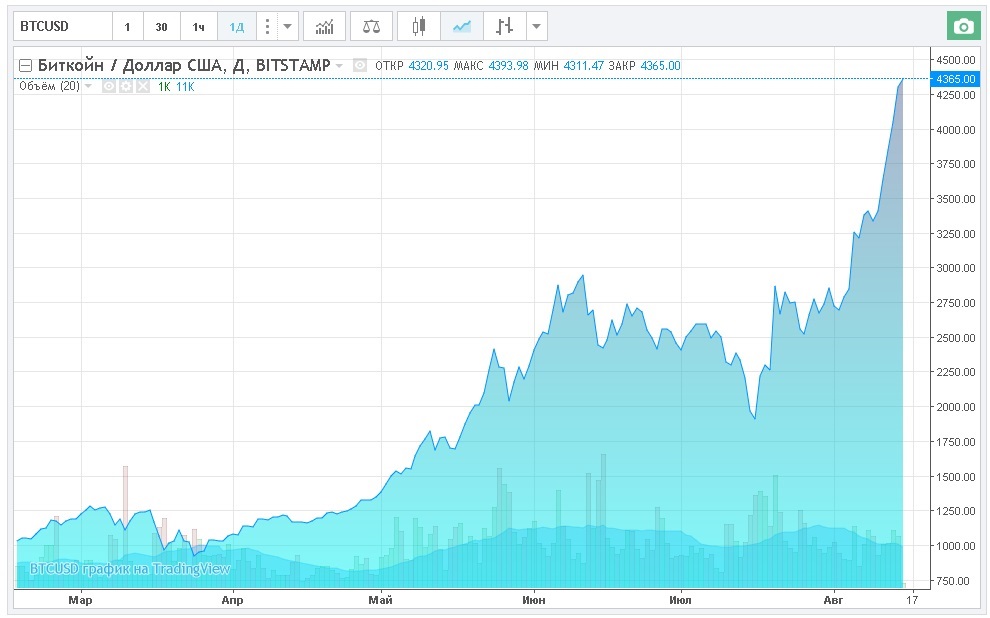Click the 1500.00 price axis label
Viewport: 990px width, 618px height.
click(x=956, y=477)
